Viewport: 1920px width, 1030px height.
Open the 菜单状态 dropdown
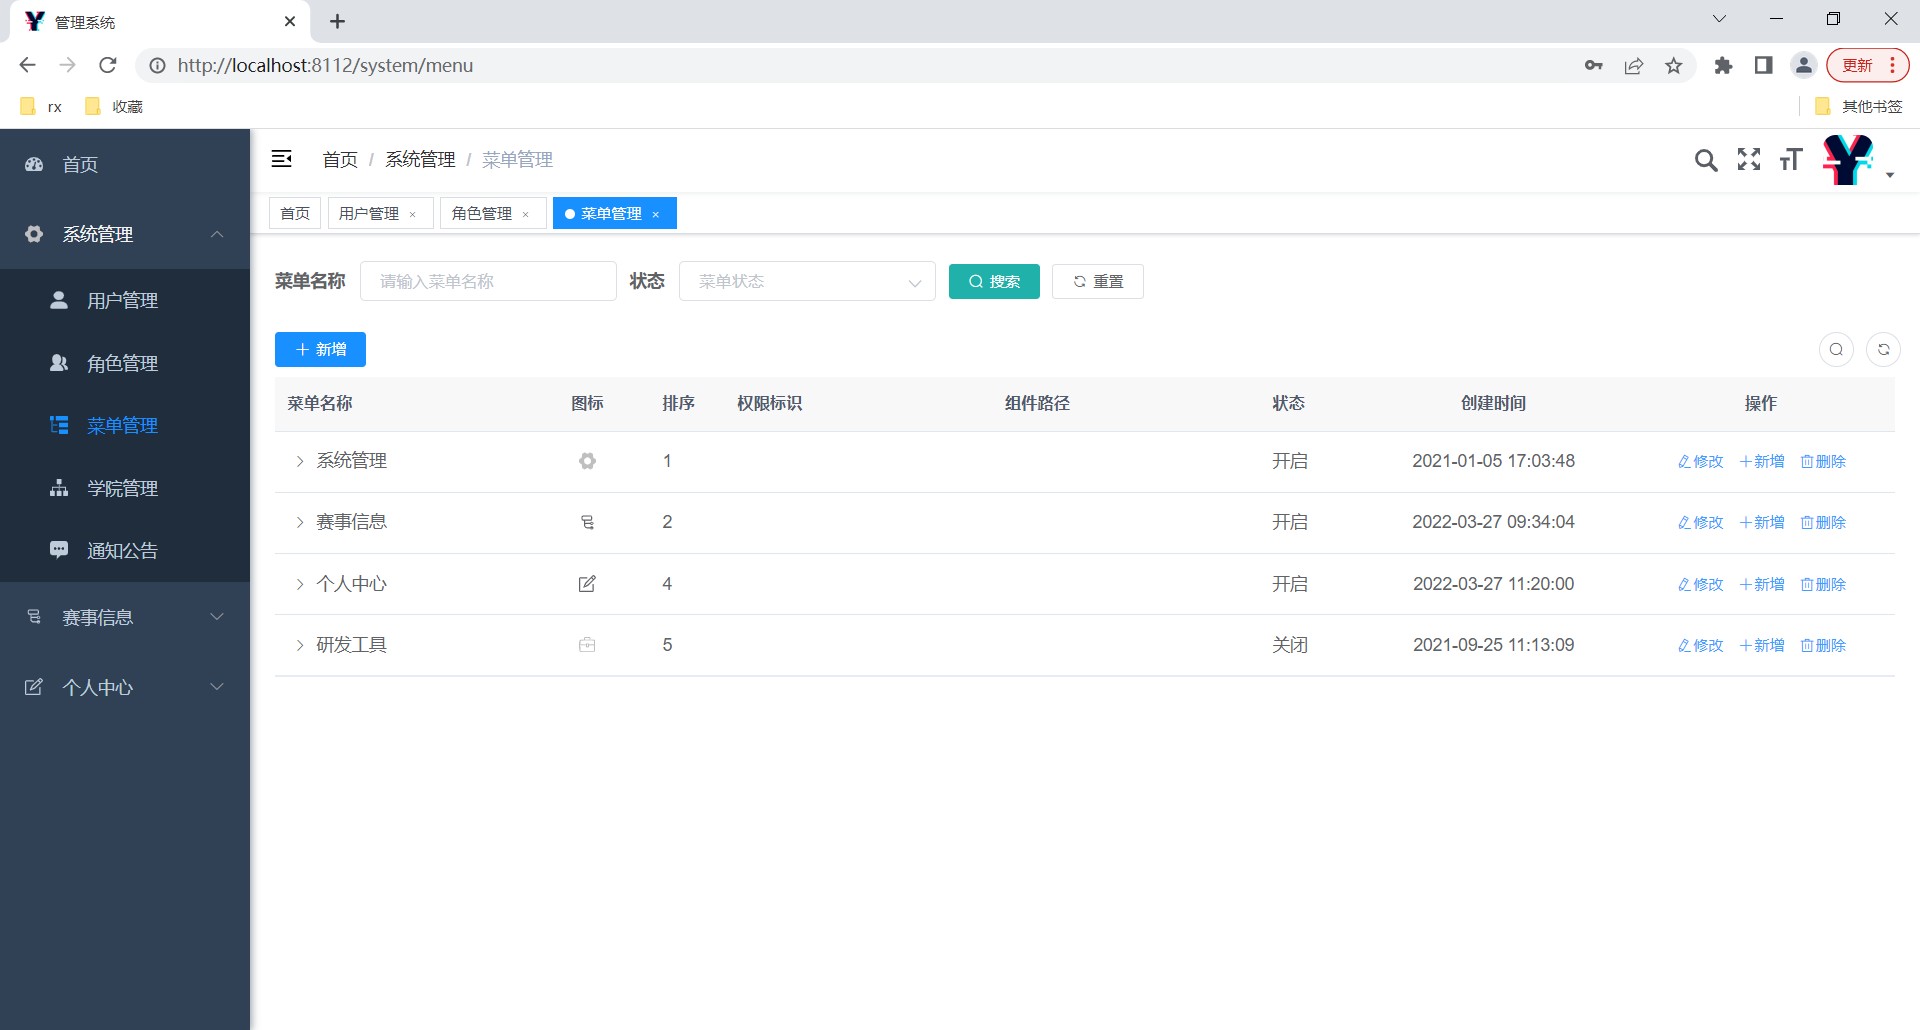point(807,281)
